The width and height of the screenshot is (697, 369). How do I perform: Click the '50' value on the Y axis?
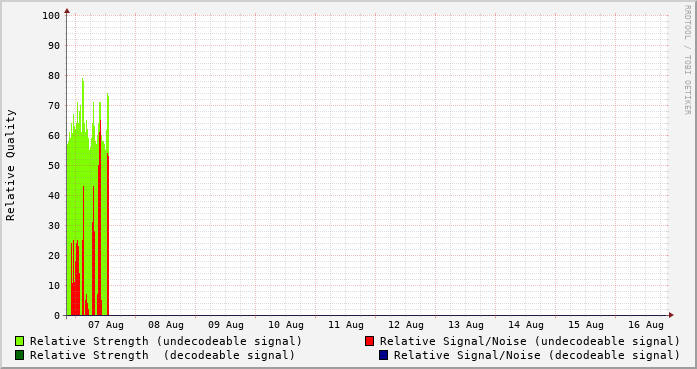[x=54, y=166]
